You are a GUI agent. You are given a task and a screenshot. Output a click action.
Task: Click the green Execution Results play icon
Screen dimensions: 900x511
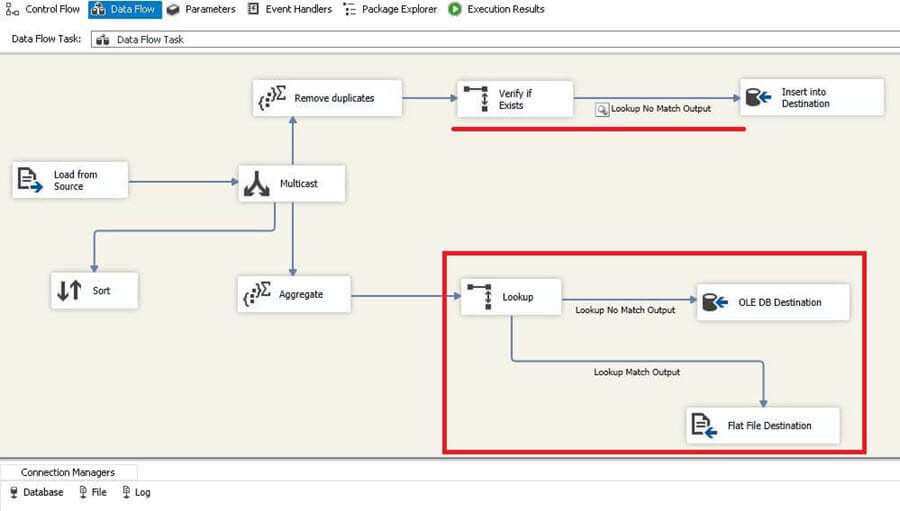[x=455, y=9]
